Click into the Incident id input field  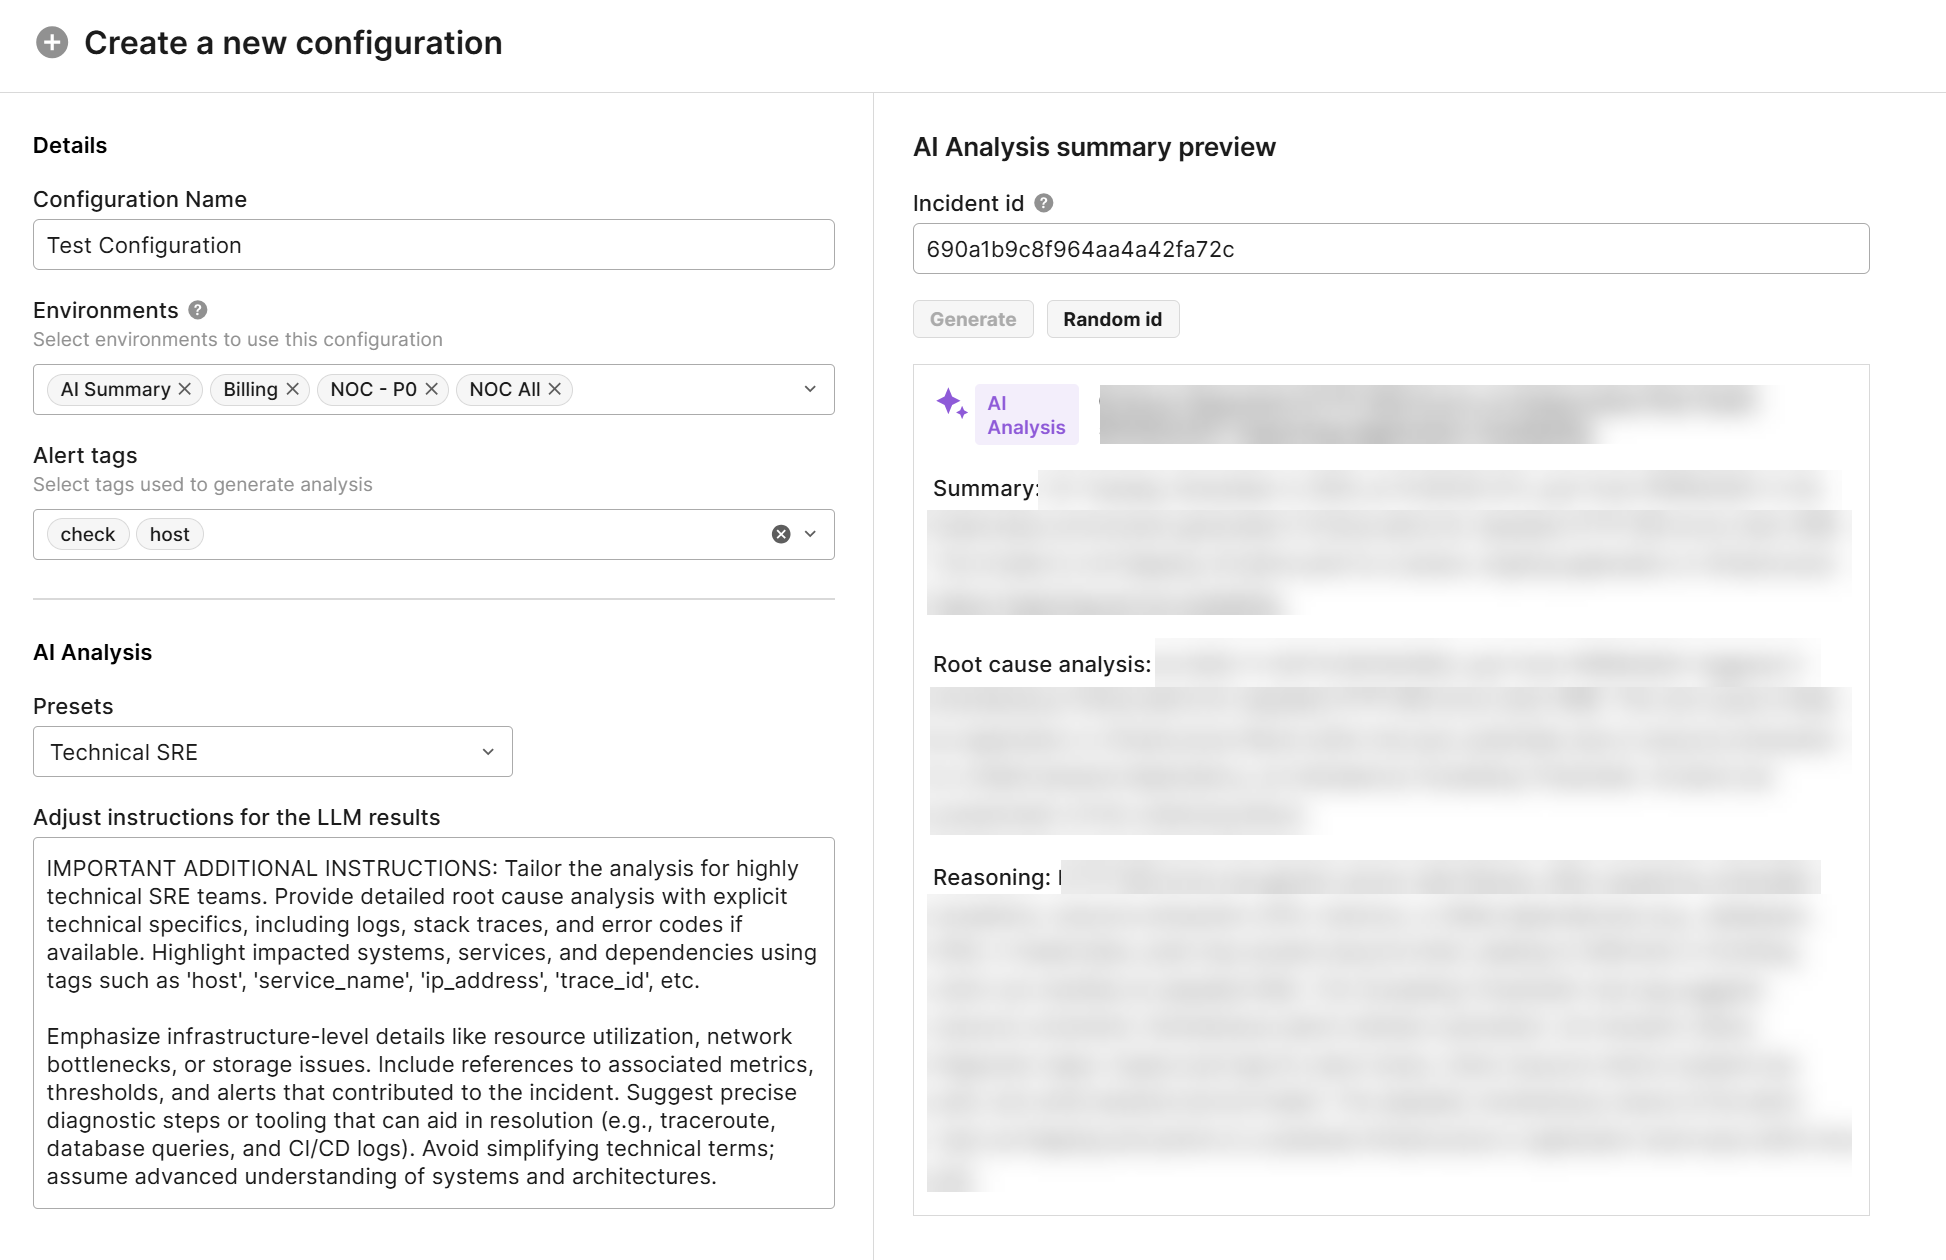click(1390, 249)
